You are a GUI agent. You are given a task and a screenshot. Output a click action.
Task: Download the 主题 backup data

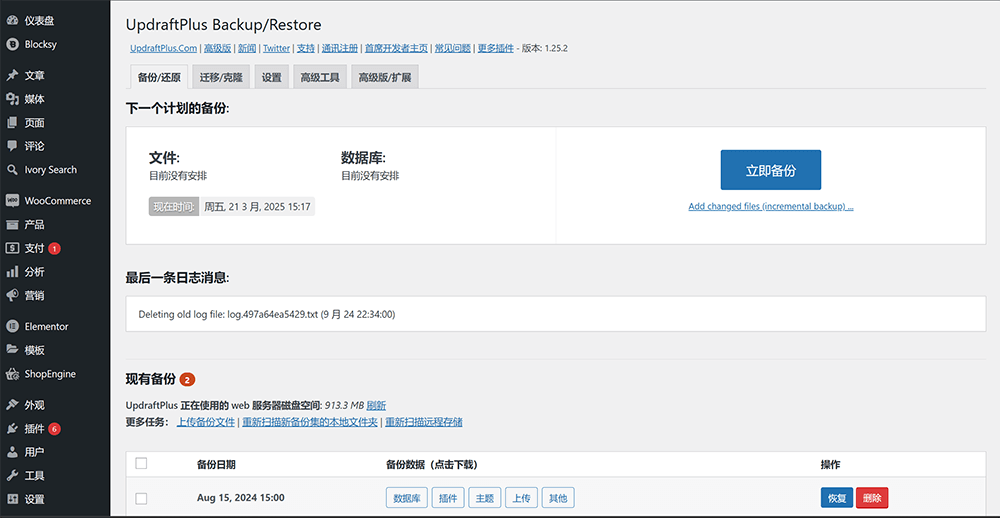click(x=485, y=498)
